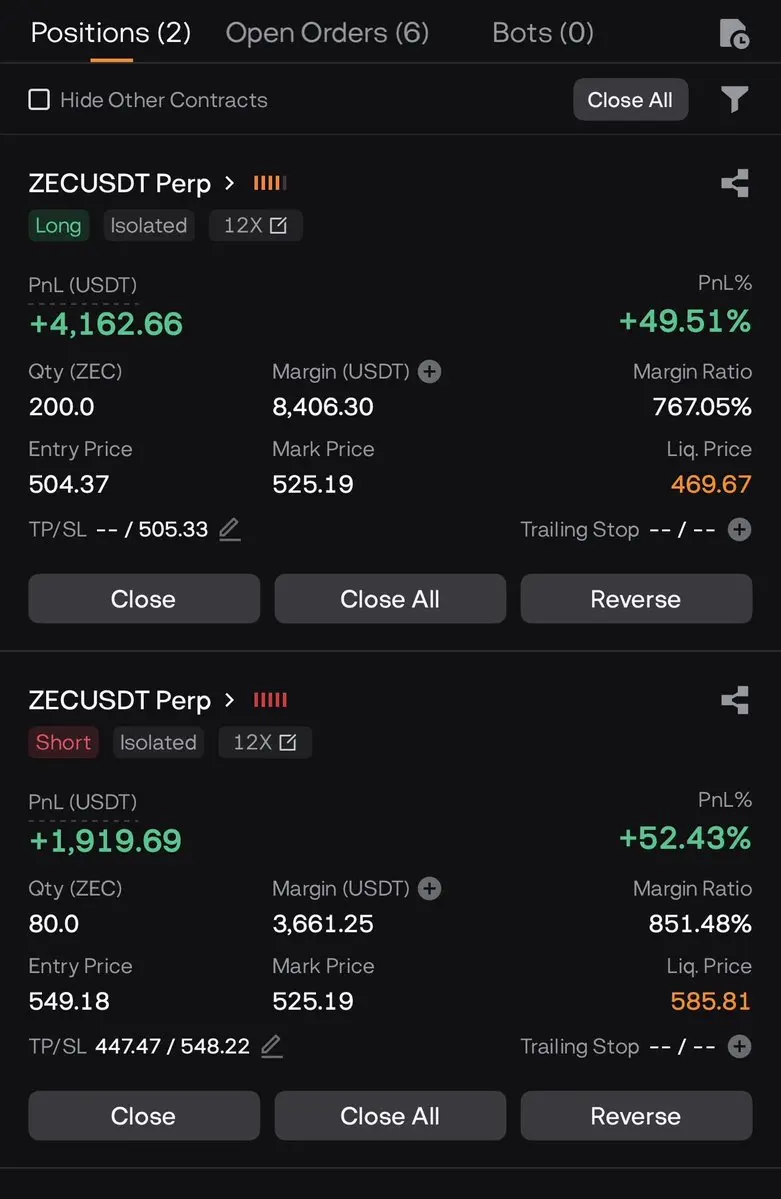Screen dimensions: 781x1199
Task: Tick the Hide Other Contracts checkbox
Action: 39,99
